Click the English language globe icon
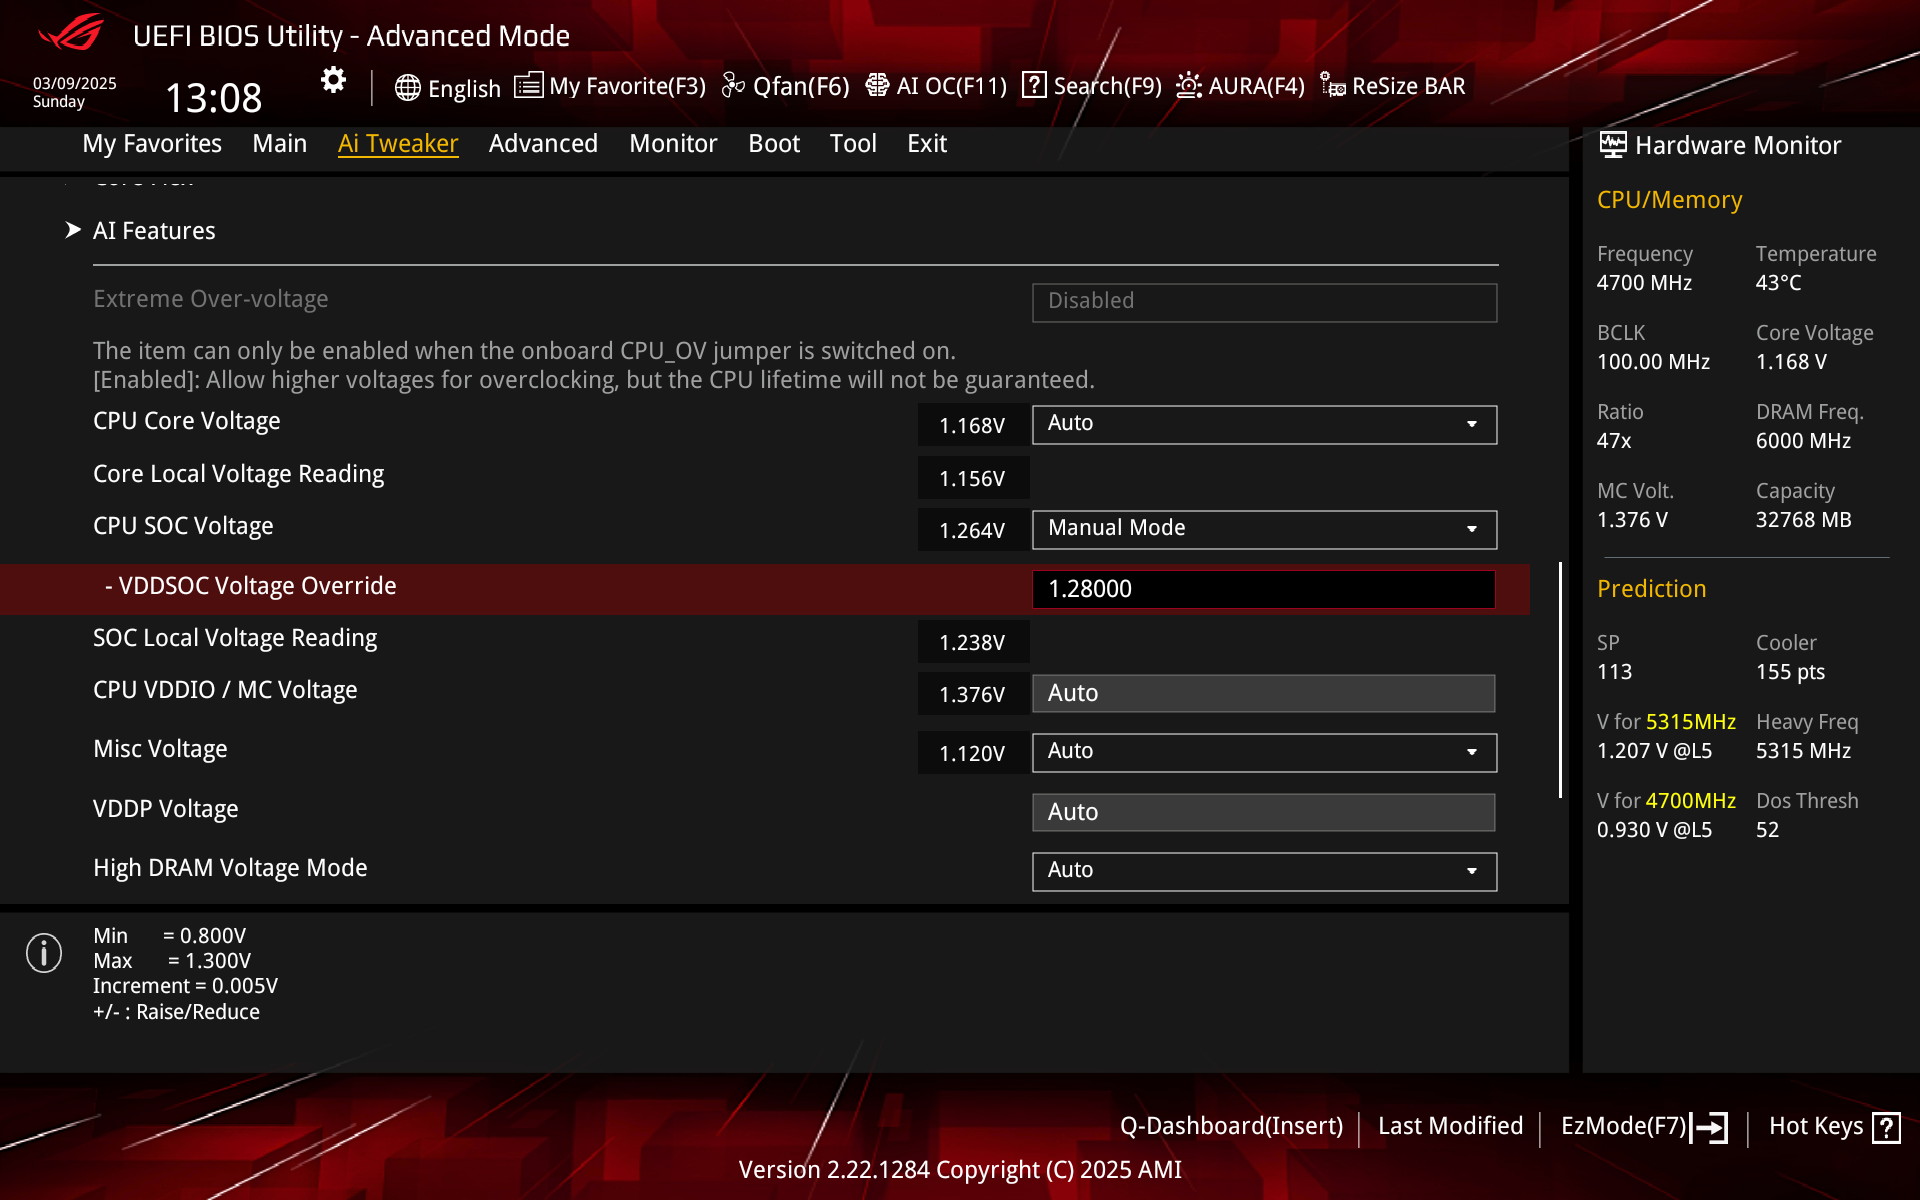The image size is (1920, 1200). 407,88
